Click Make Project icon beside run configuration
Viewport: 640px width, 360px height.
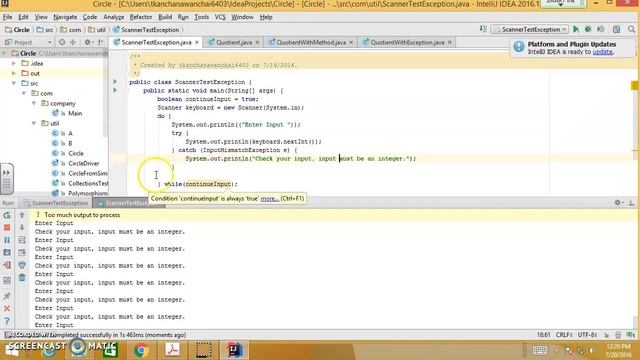[483, 29]
